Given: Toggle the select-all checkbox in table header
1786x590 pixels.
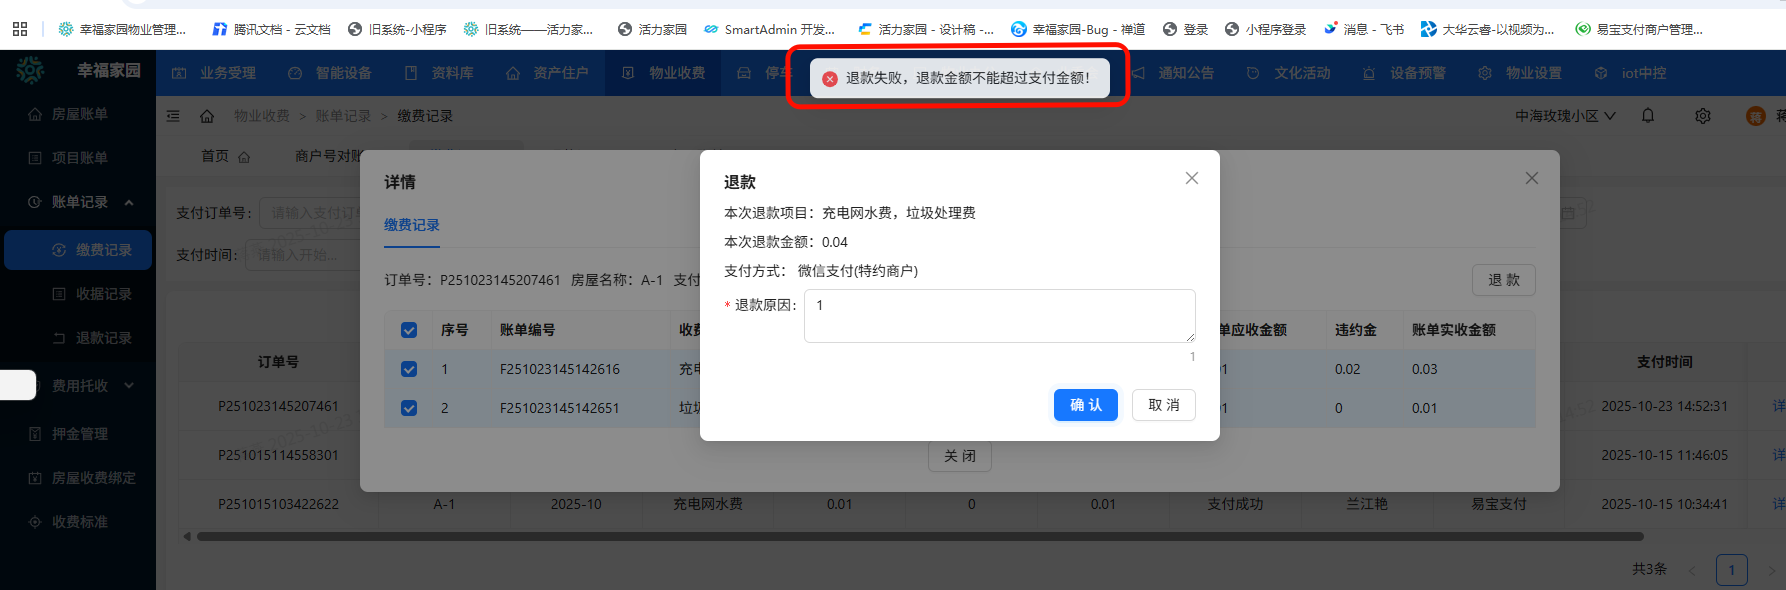Looking at the screenshot, I should pos(409,330).
